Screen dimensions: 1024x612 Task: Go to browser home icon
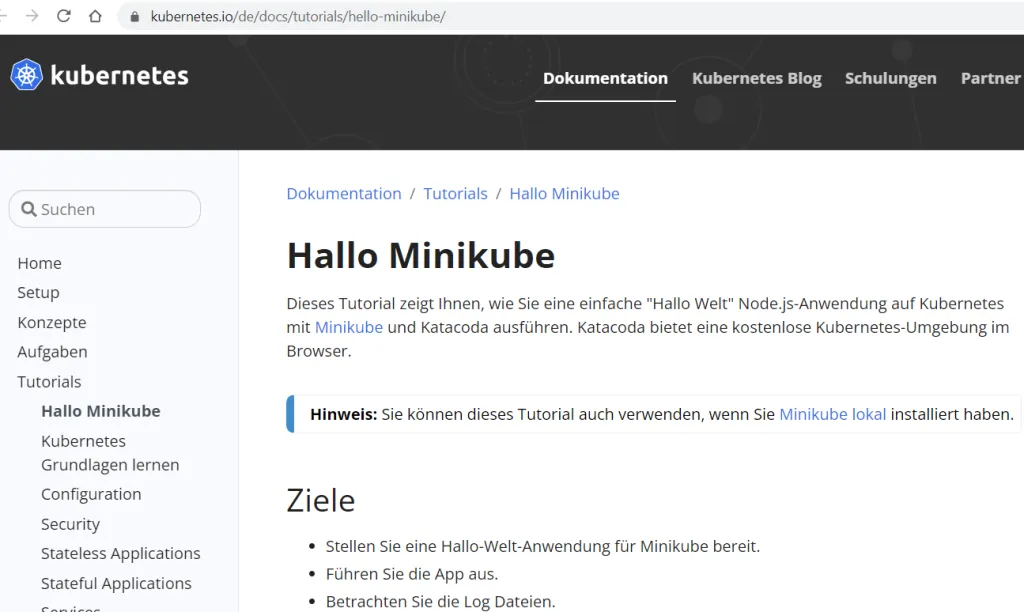coord(95,16)
